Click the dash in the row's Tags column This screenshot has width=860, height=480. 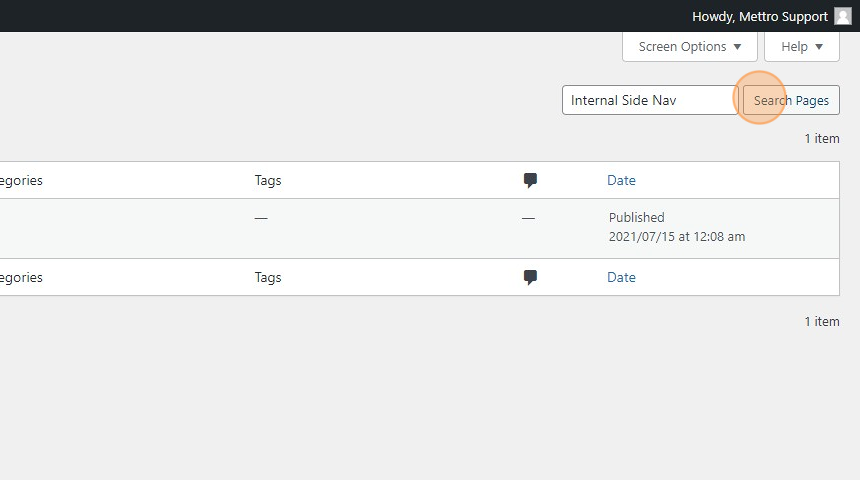click(x=261, y=218)
